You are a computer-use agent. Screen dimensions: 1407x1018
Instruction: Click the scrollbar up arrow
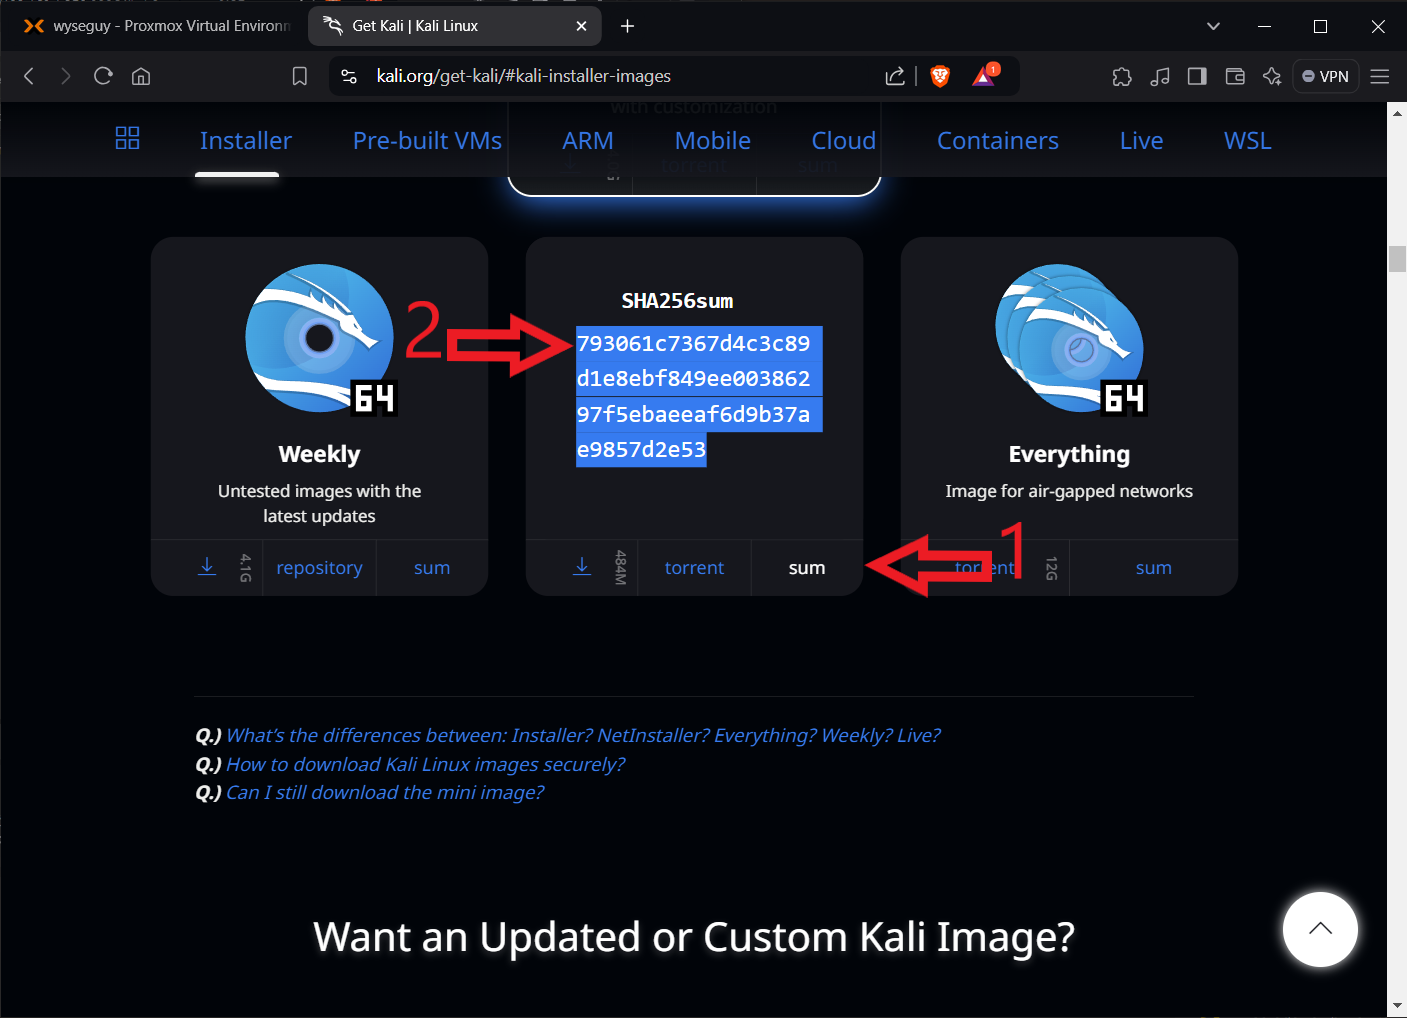click(1397, 112)
